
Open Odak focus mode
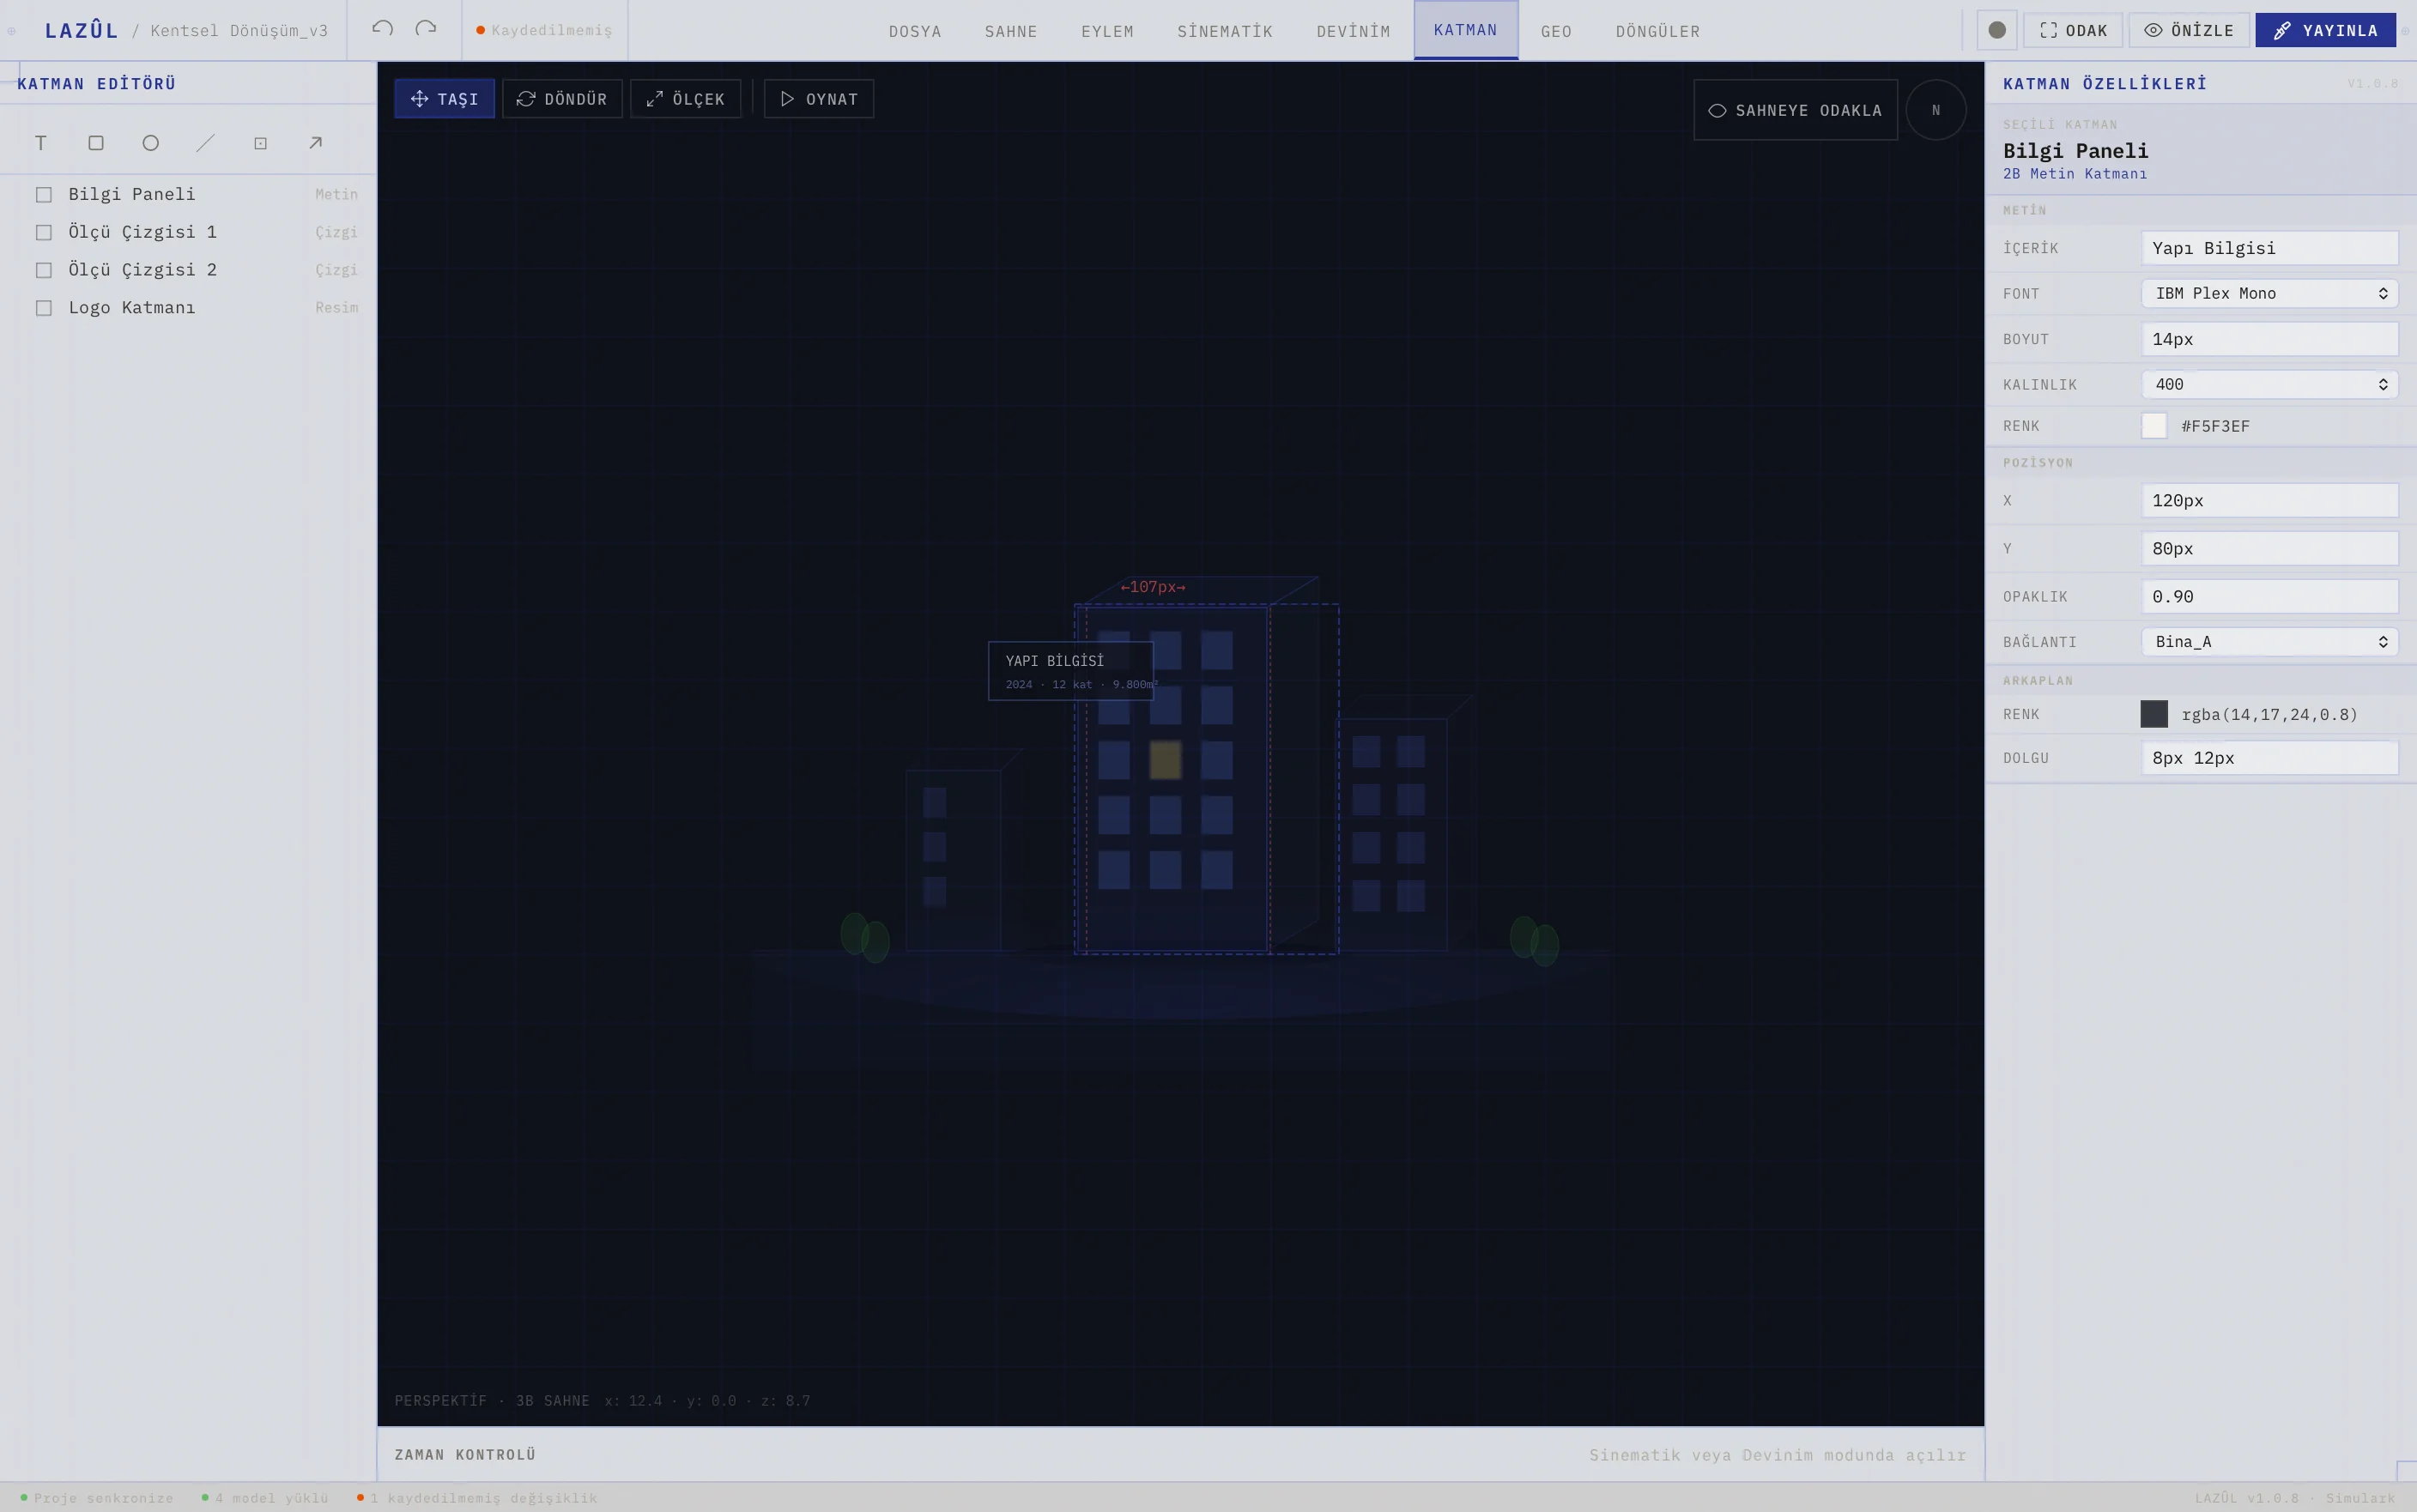2073,30
